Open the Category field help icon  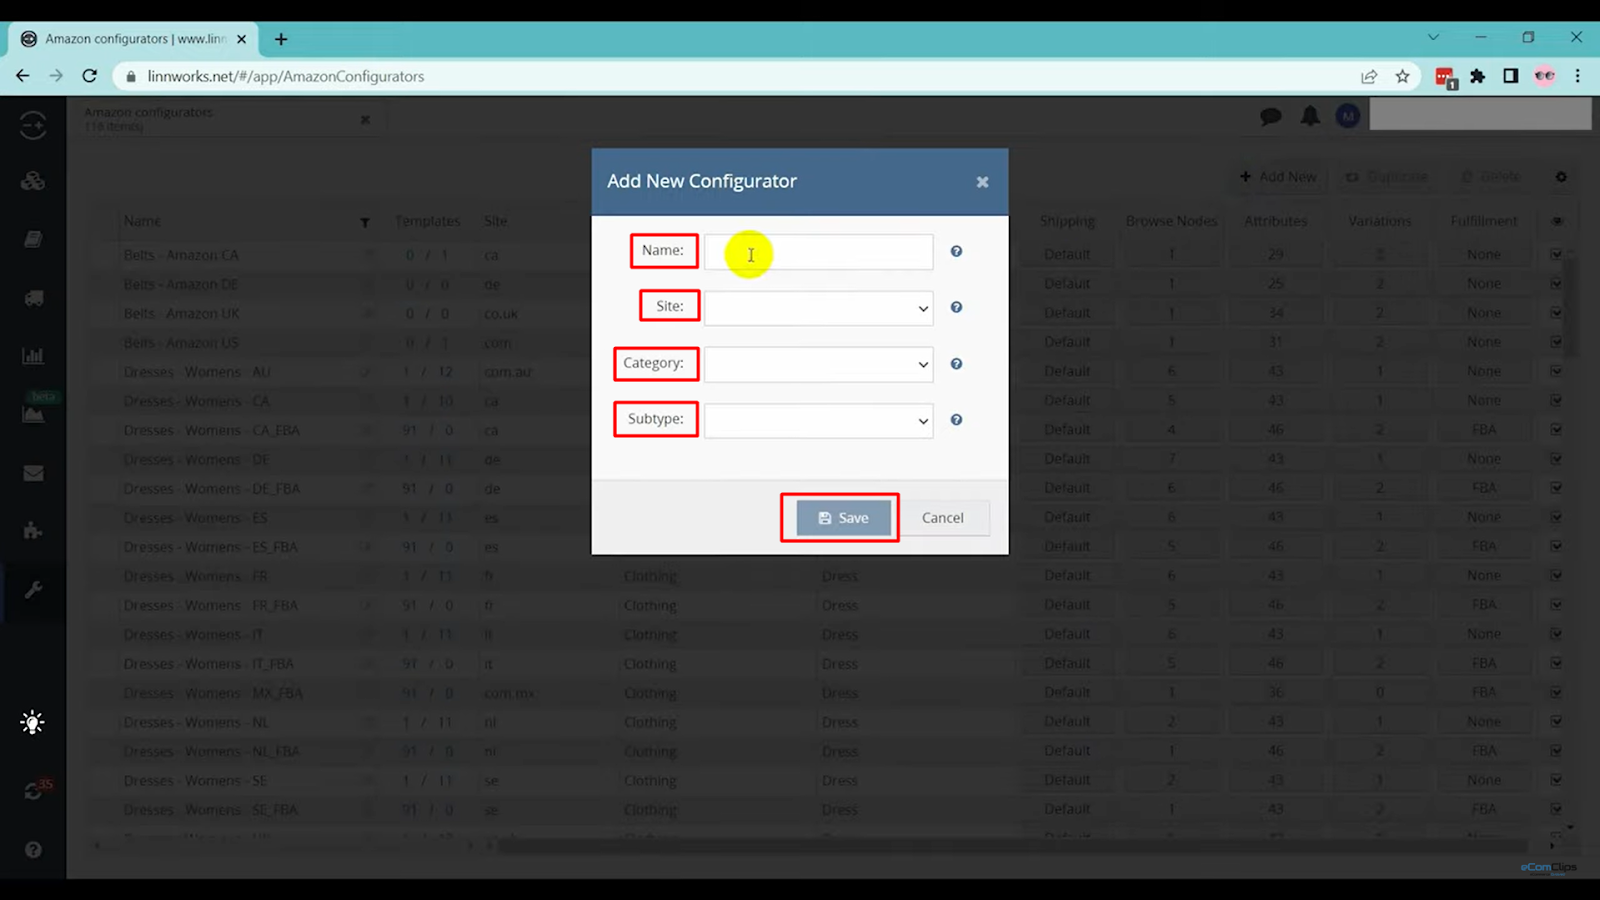coord(956,364)
